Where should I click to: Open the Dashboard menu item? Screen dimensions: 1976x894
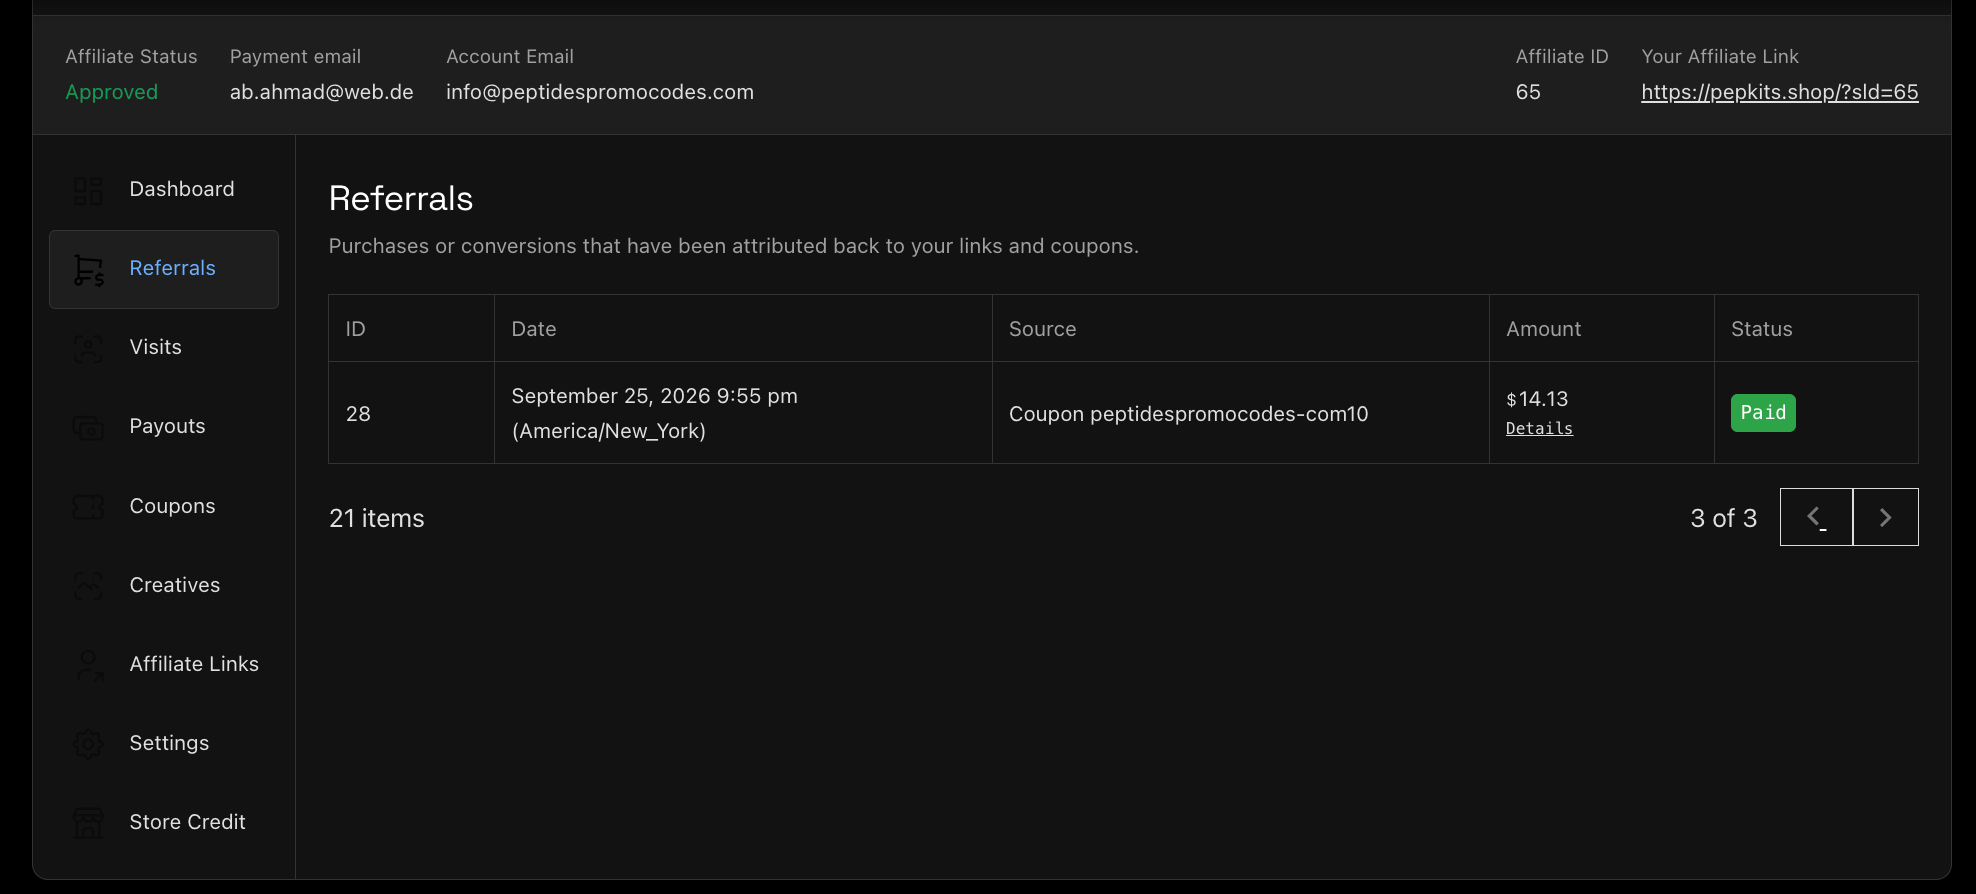(x=164, y=190)
